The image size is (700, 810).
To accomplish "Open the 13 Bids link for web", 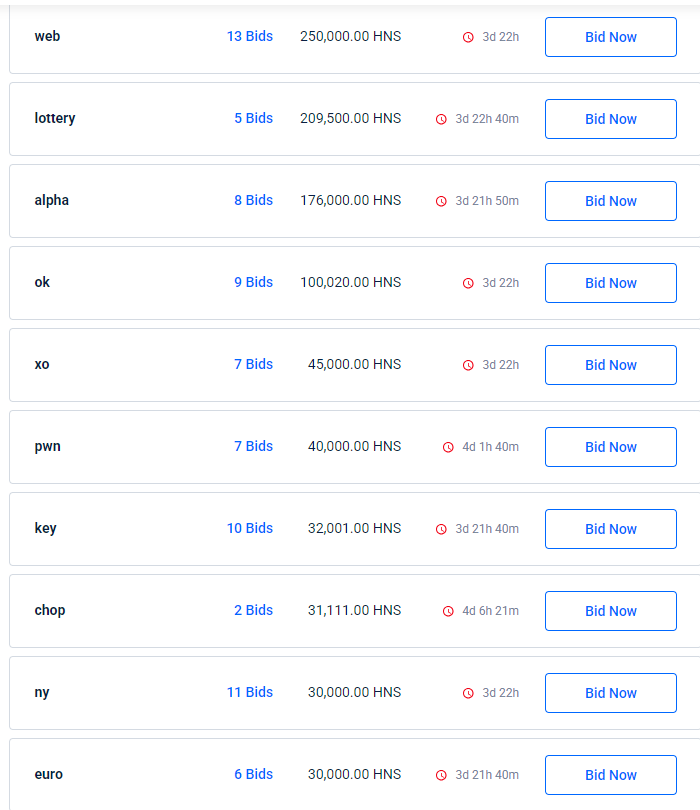I will point(249,36).
